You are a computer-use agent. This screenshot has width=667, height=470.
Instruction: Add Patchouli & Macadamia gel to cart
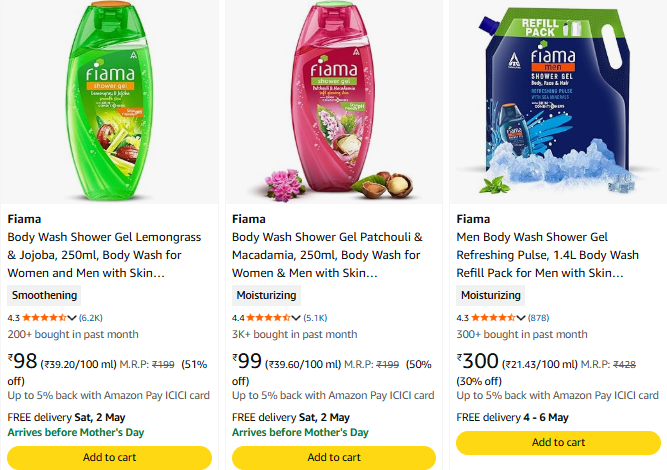(x=334, y=457)
